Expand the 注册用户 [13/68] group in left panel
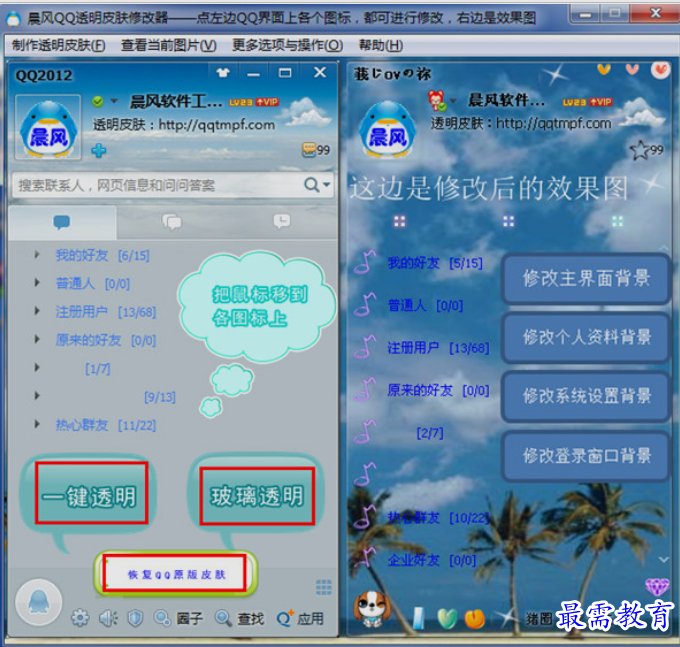 37,311
